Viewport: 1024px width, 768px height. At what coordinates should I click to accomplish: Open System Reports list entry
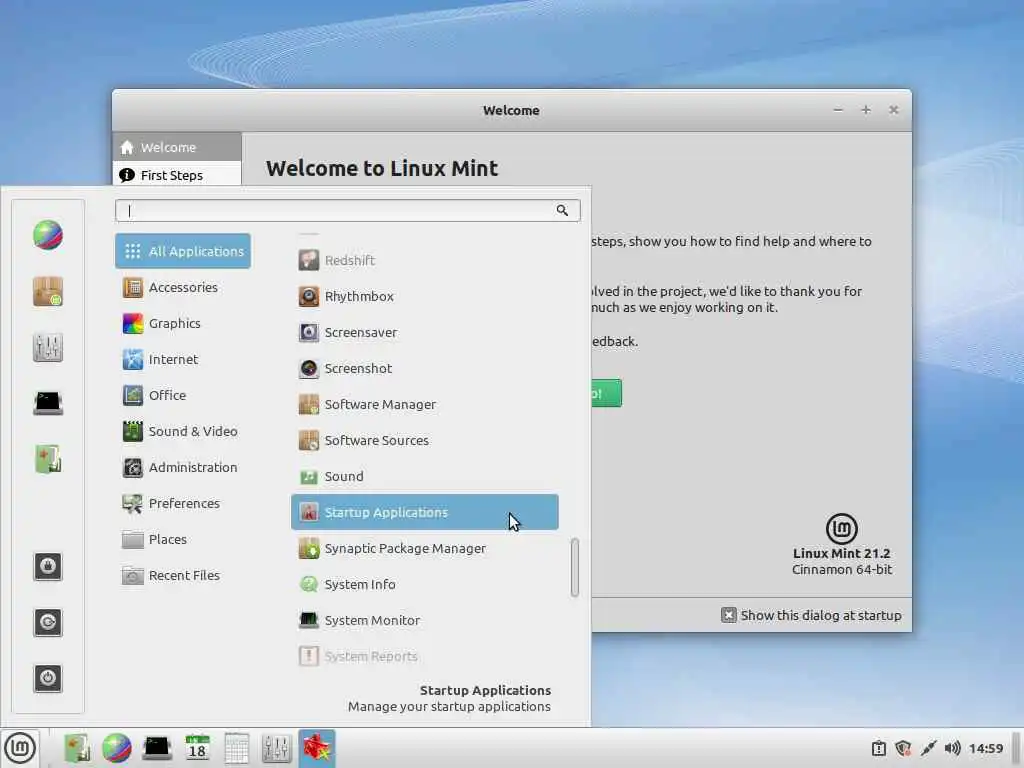(424, 656)
